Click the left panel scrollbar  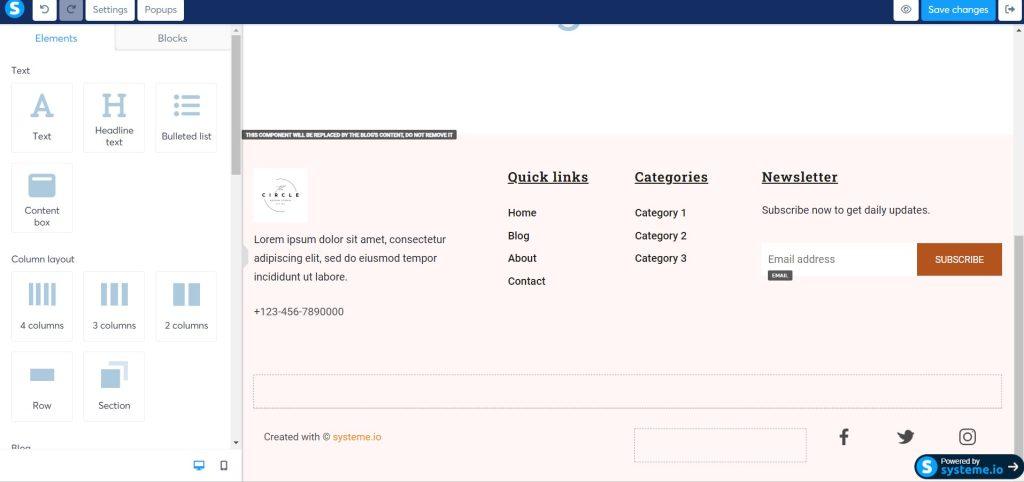click(x=236, y=104)
